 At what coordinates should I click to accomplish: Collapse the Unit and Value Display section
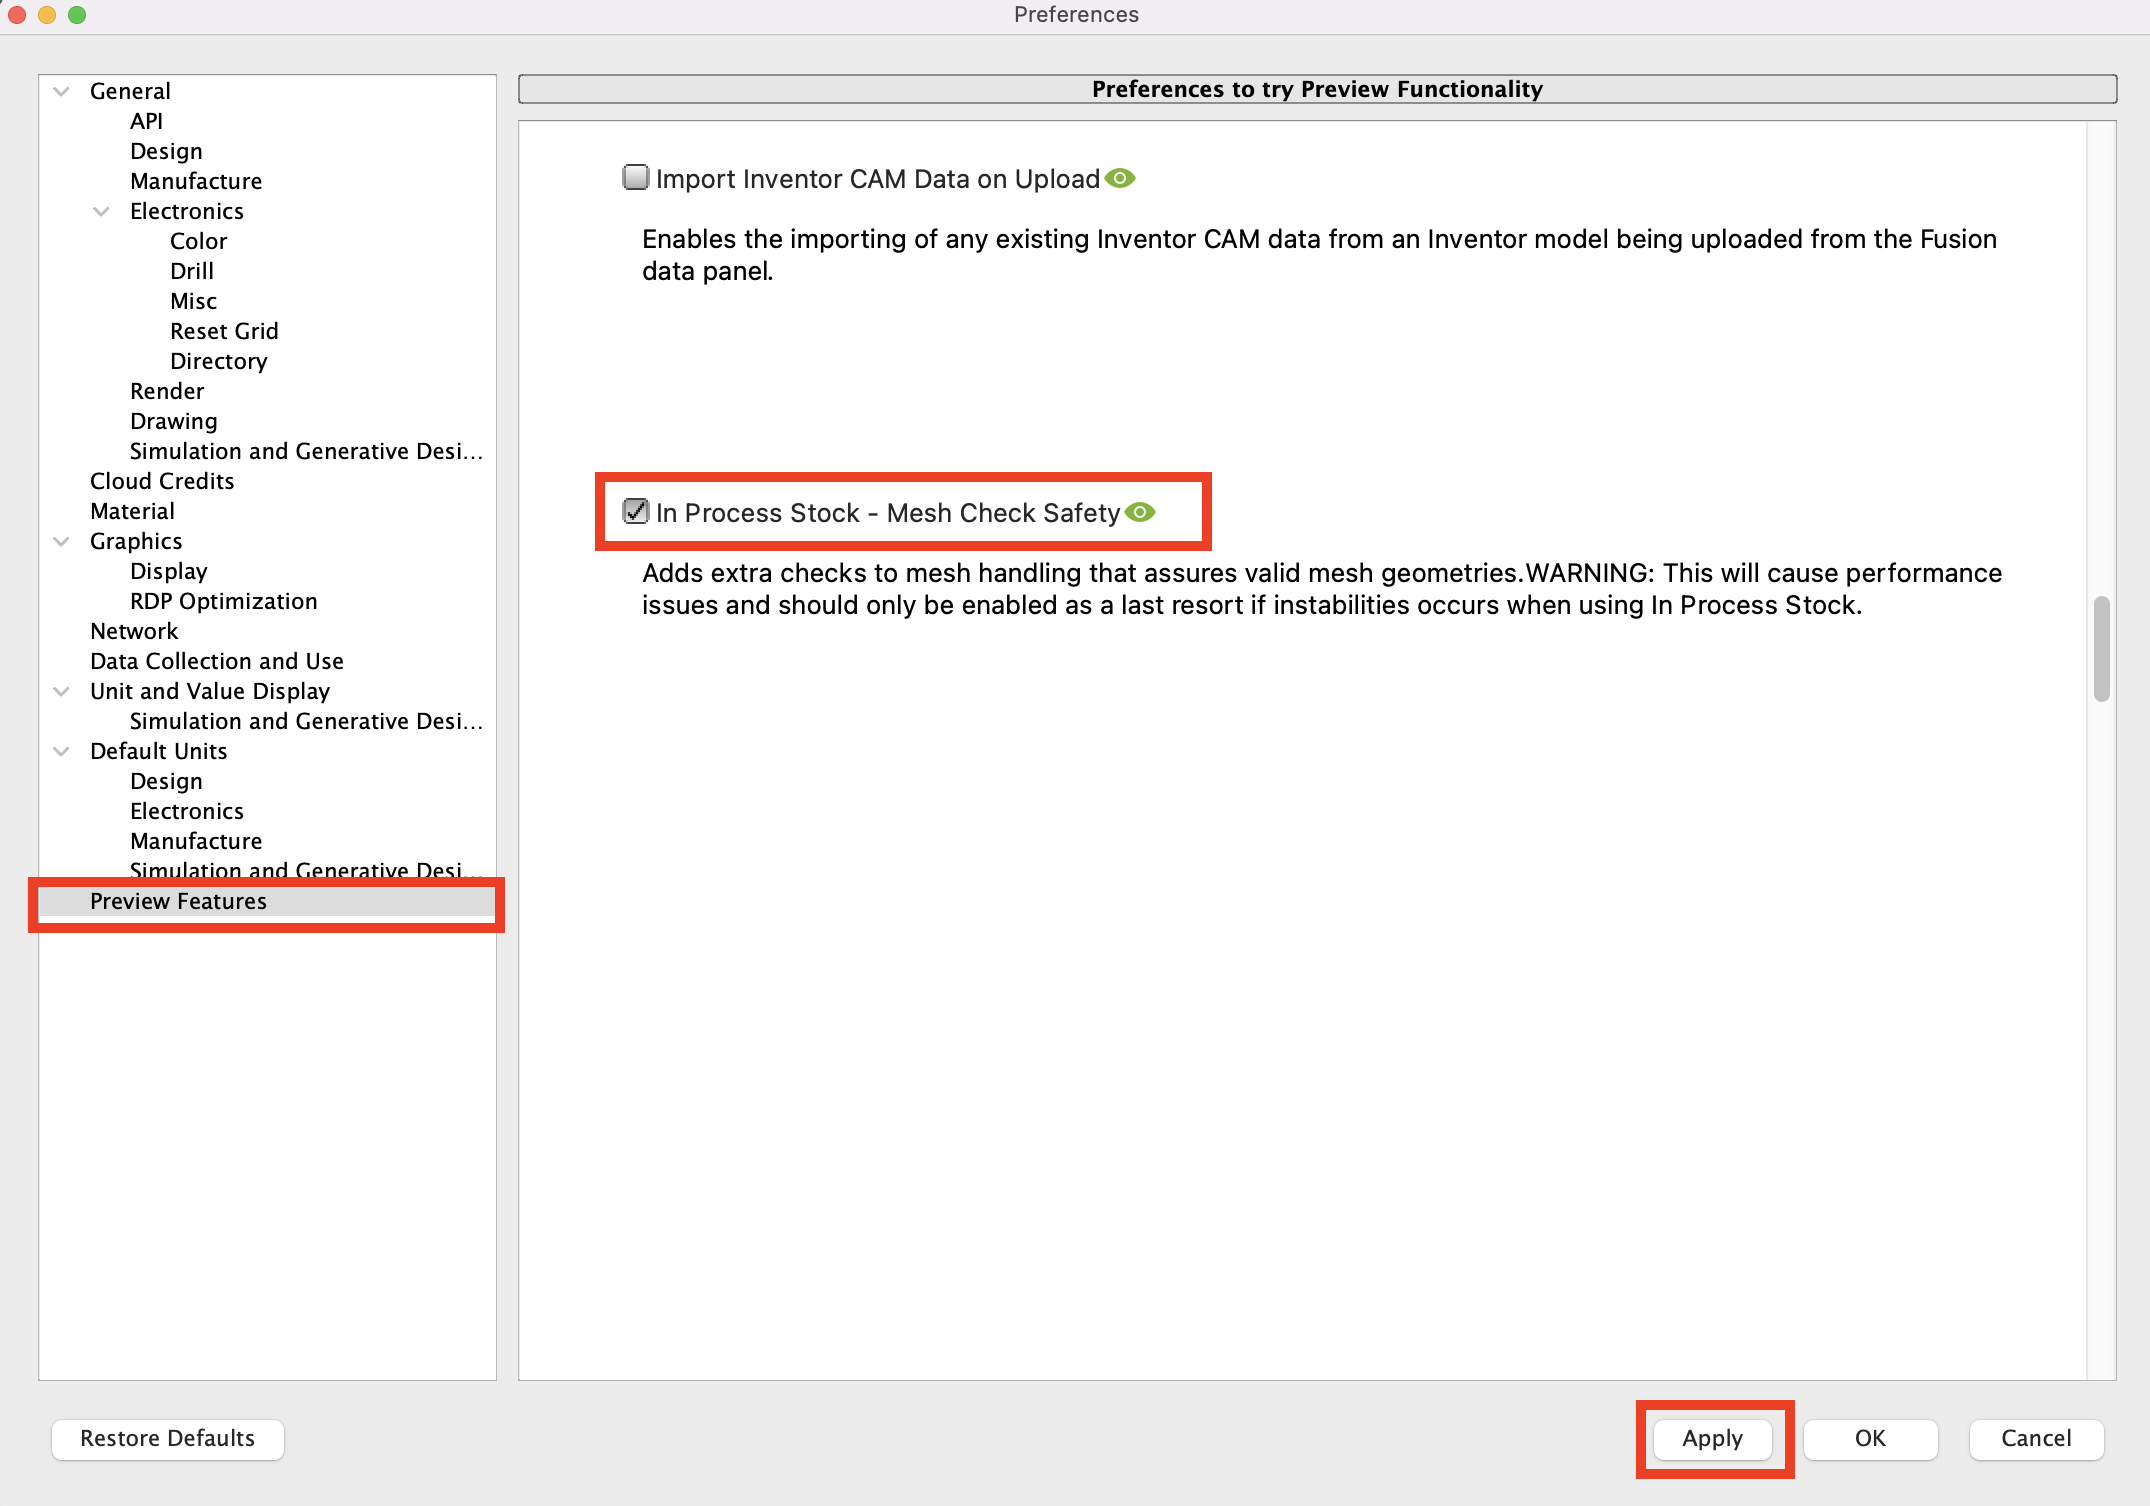click(62, 691)
